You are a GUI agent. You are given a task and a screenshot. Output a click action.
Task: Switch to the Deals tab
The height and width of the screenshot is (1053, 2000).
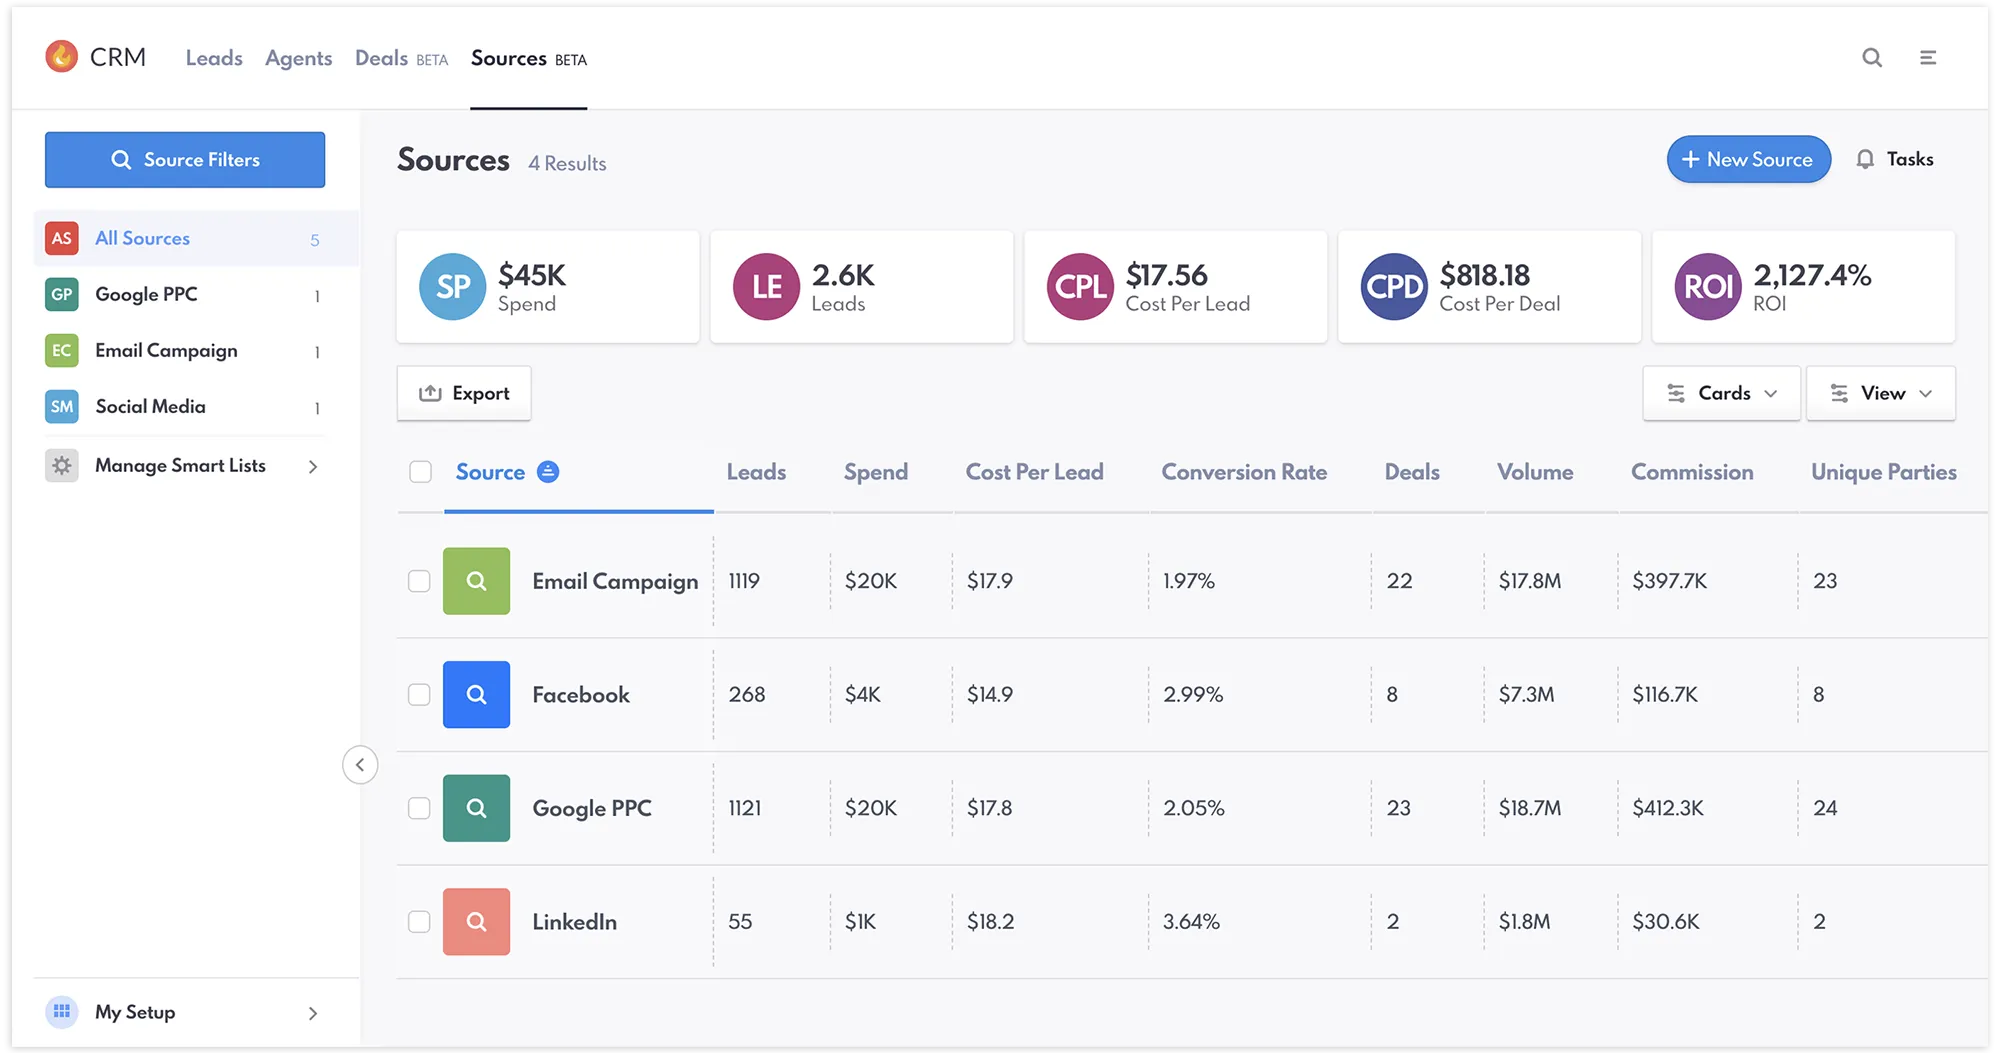(380, 58)
